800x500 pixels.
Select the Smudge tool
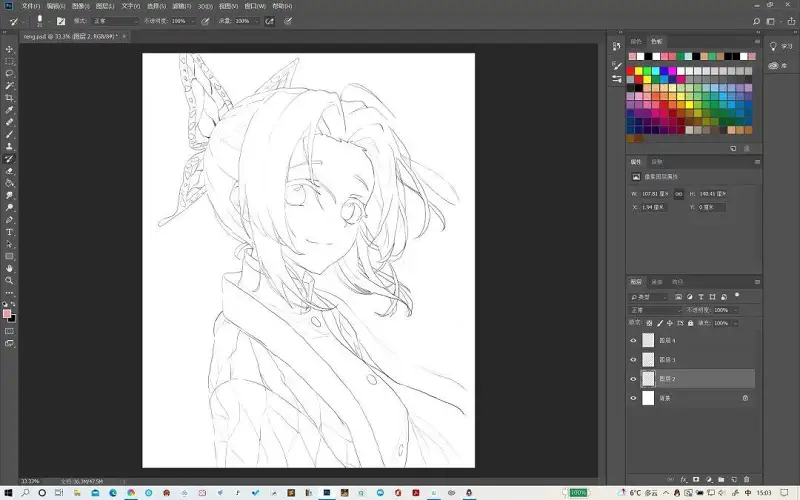click(9, 195)
